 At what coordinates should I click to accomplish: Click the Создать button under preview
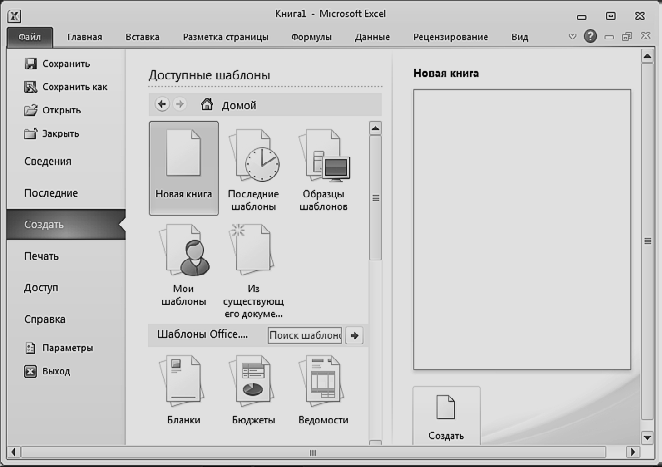coord(446,415)
